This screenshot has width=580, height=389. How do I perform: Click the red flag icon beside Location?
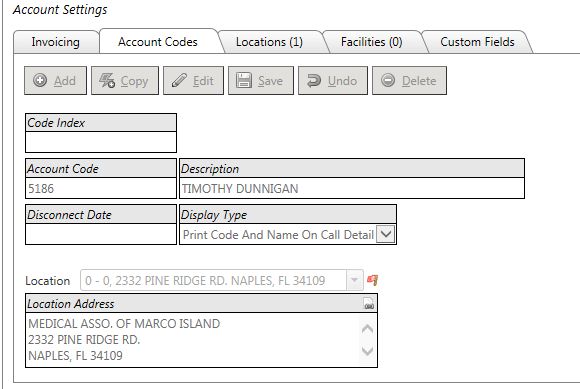click(x=372, y=280)
